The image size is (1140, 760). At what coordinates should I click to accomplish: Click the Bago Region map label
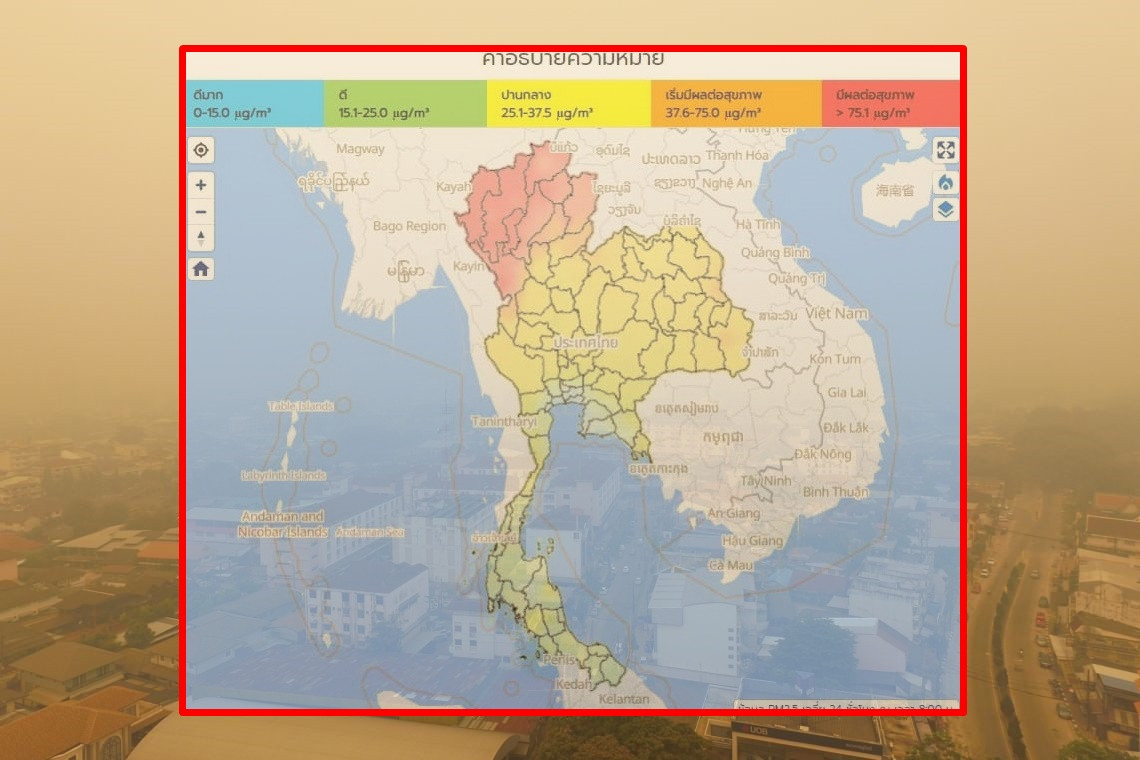click(x=409, y=226)
